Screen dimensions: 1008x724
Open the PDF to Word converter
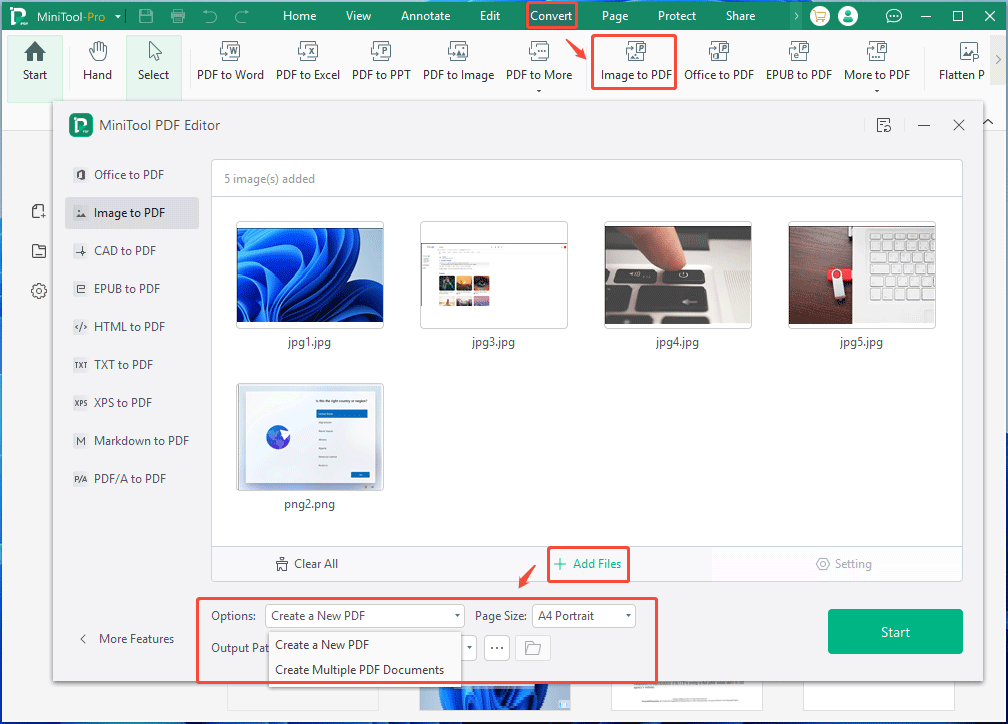[230, 62]
